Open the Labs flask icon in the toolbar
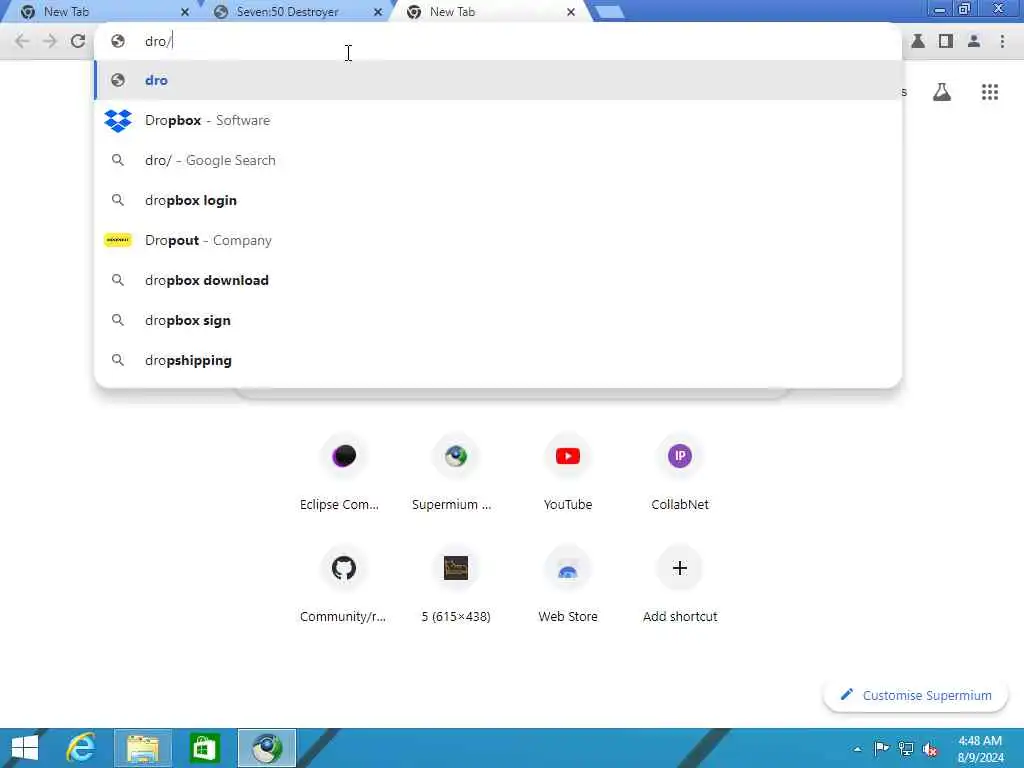 (918, 41)
